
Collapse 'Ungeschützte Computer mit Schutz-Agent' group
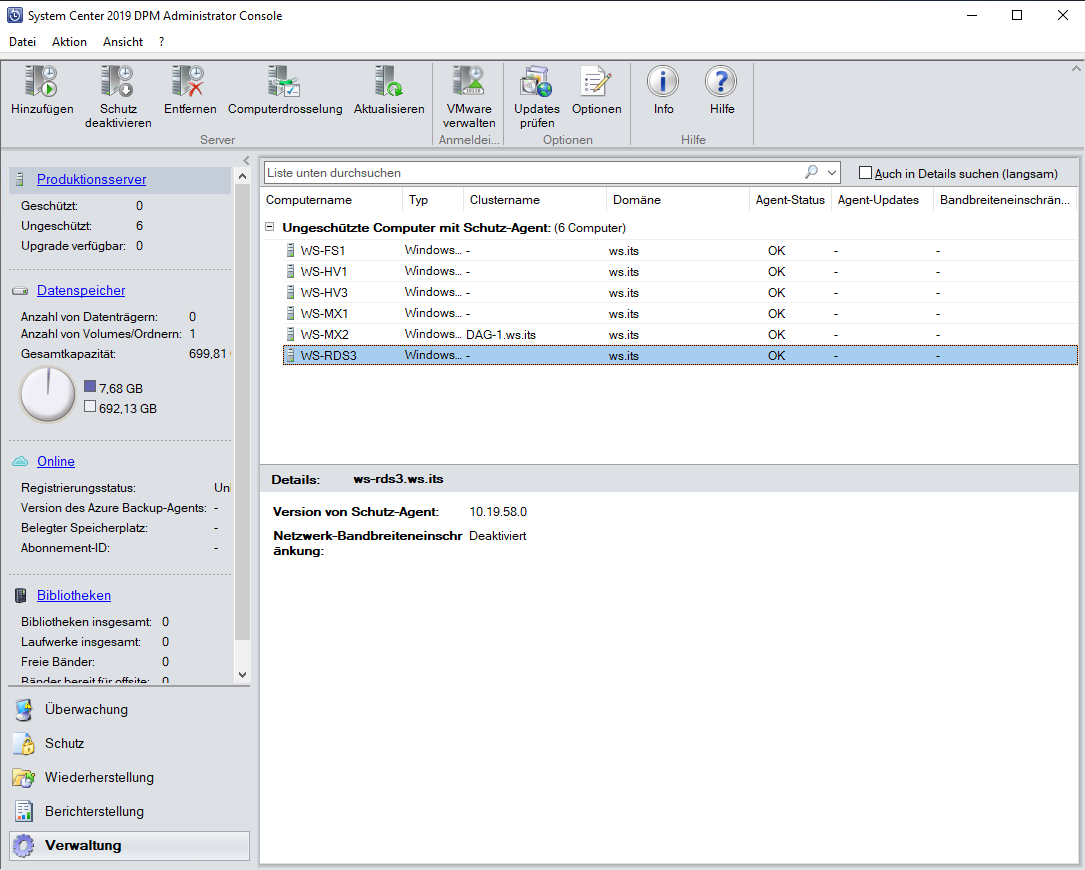click(270, 227)
